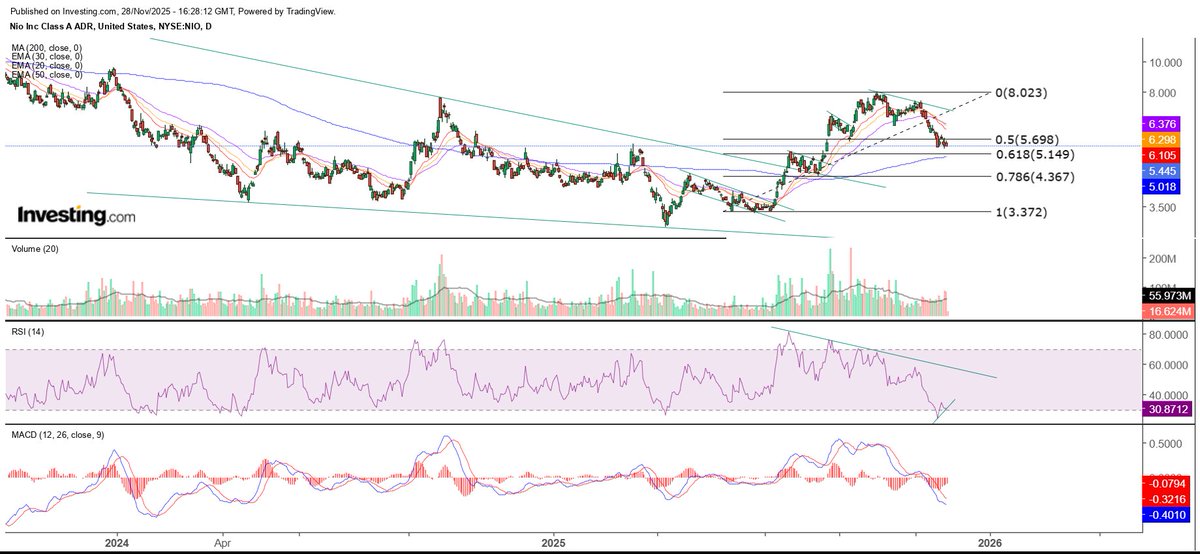Click the 10.000 price axis label

coord(1167,62)
